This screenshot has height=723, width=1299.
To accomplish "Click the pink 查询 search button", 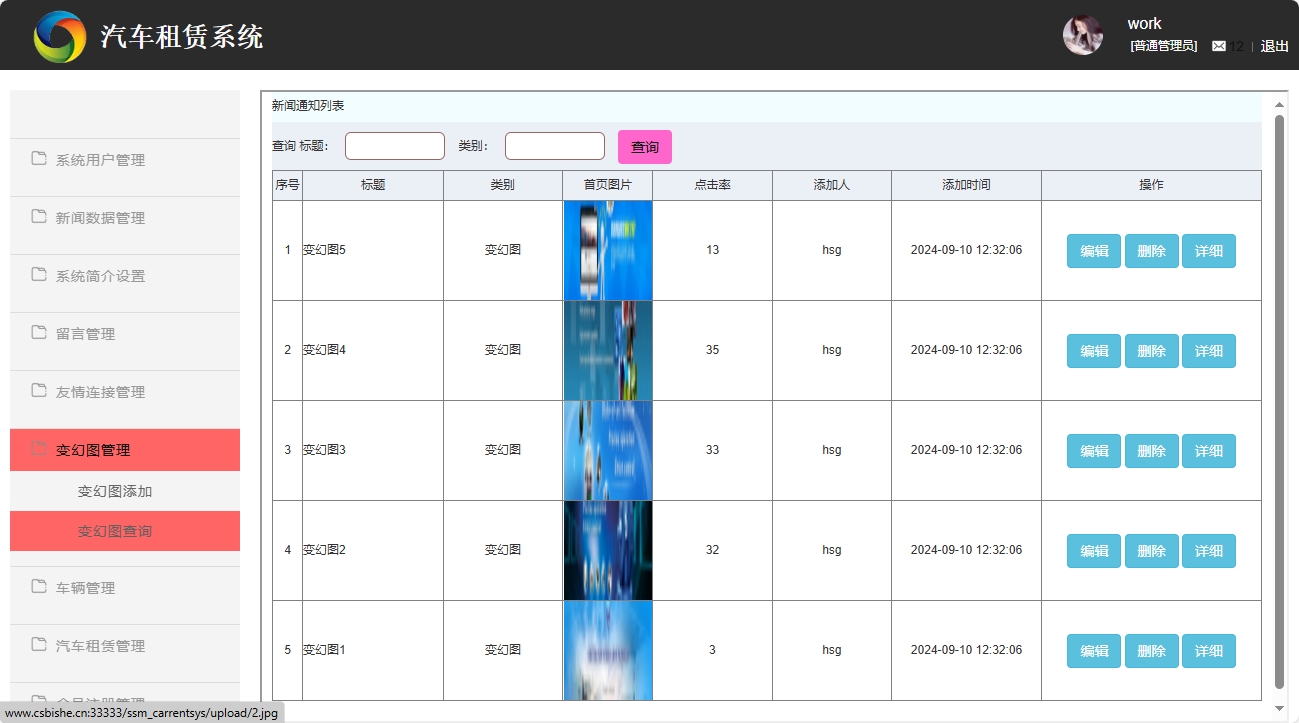I will (644, 146).
